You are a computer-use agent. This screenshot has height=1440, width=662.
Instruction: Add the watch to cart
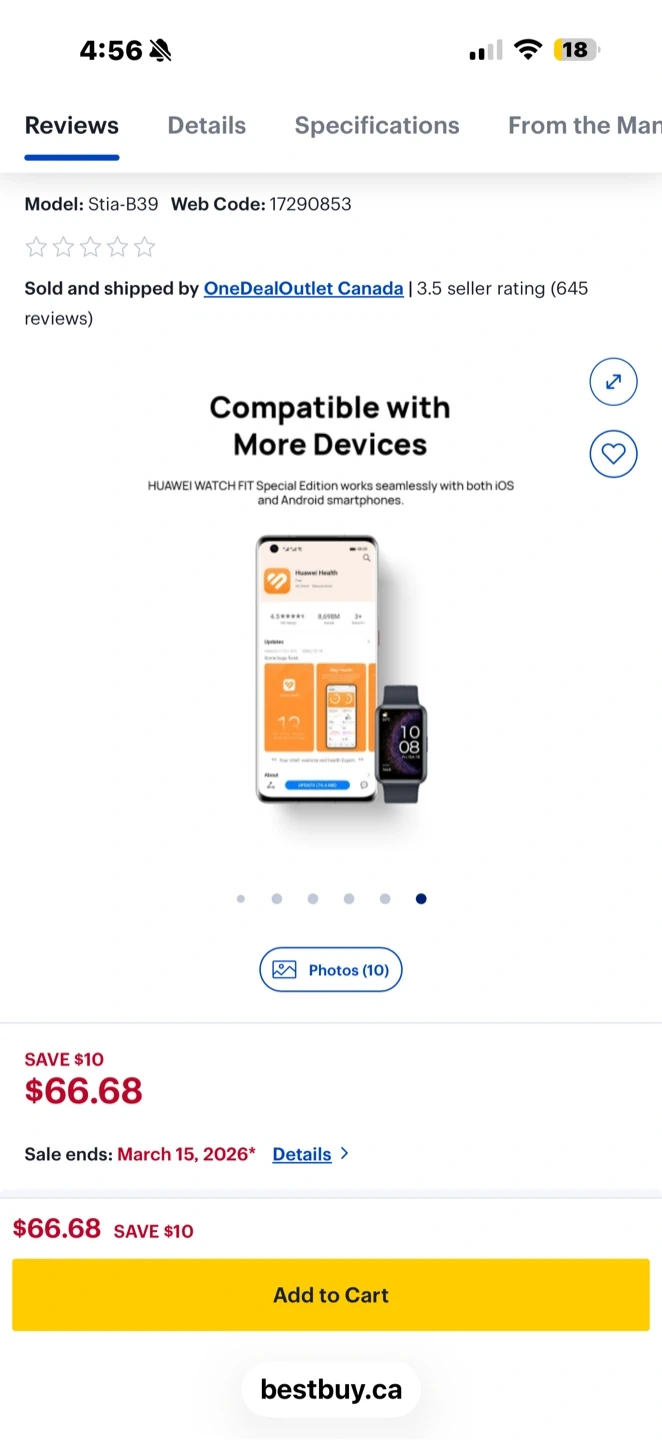tap(331, 1295)
